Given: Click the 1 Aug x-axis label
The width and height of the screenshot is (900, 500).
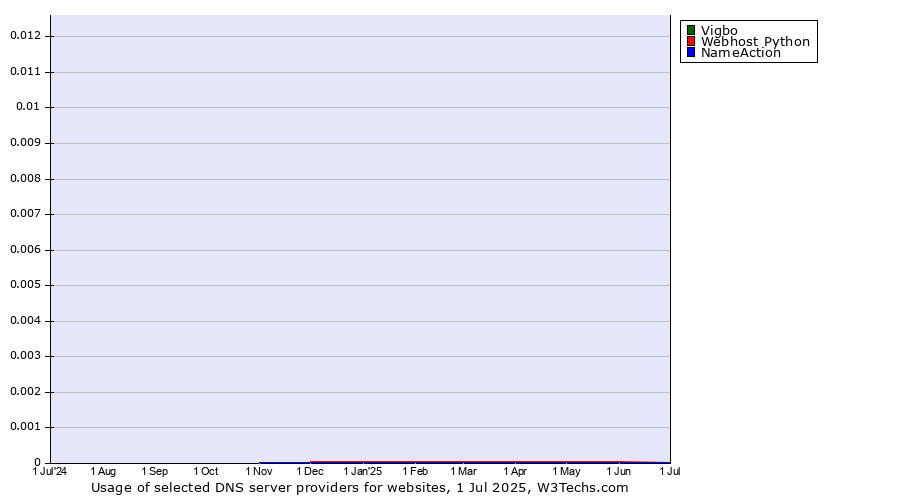Looking at the screenshot, I should [103, 471].
